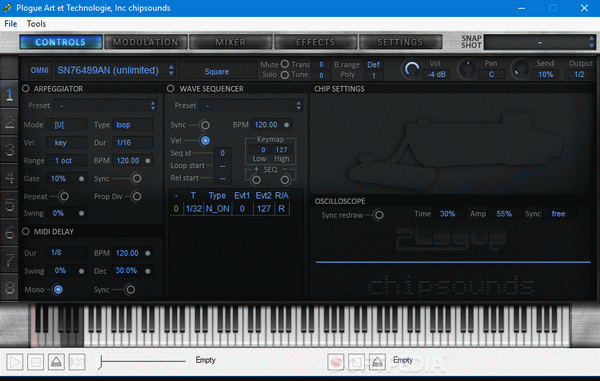Click the red Record button
The height and width of the screenshot is (381, 600).
point(336,362)
